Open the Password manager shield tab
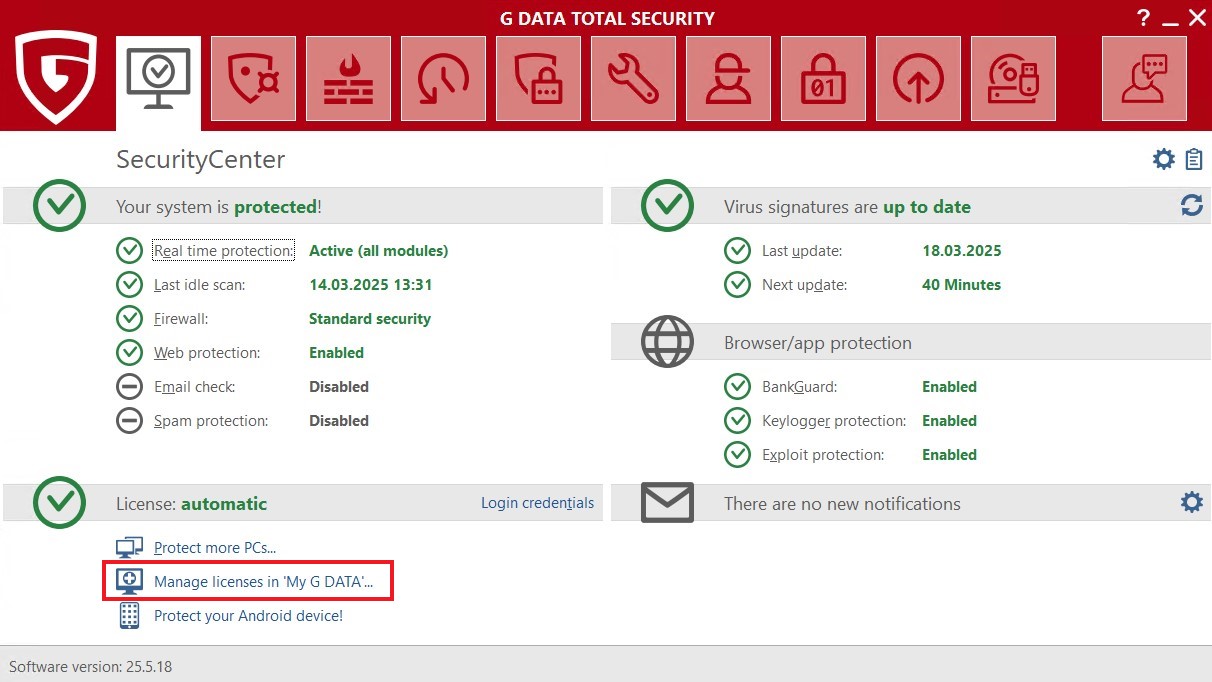 538,79
